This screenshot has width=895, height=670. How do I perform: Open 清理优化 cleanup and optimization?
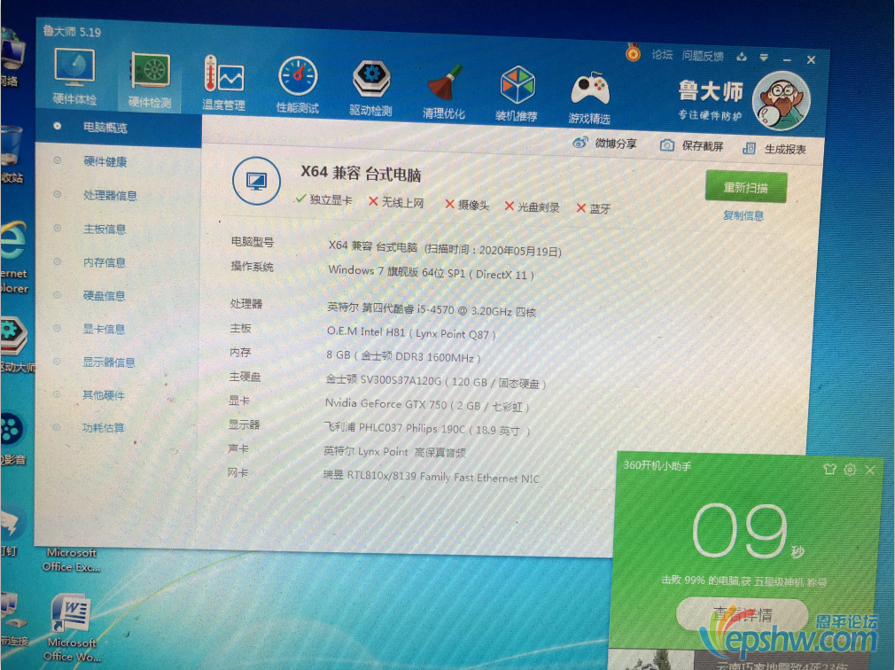coord(444,91)
